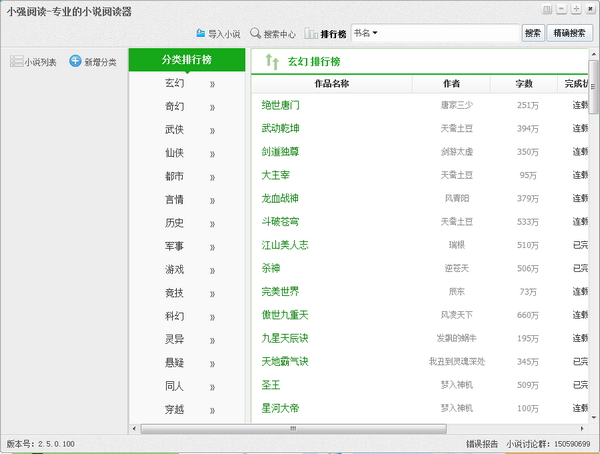Expand the 武侠 category chevron
This screenshot has height=454, width=600.
tap(212, 130)
